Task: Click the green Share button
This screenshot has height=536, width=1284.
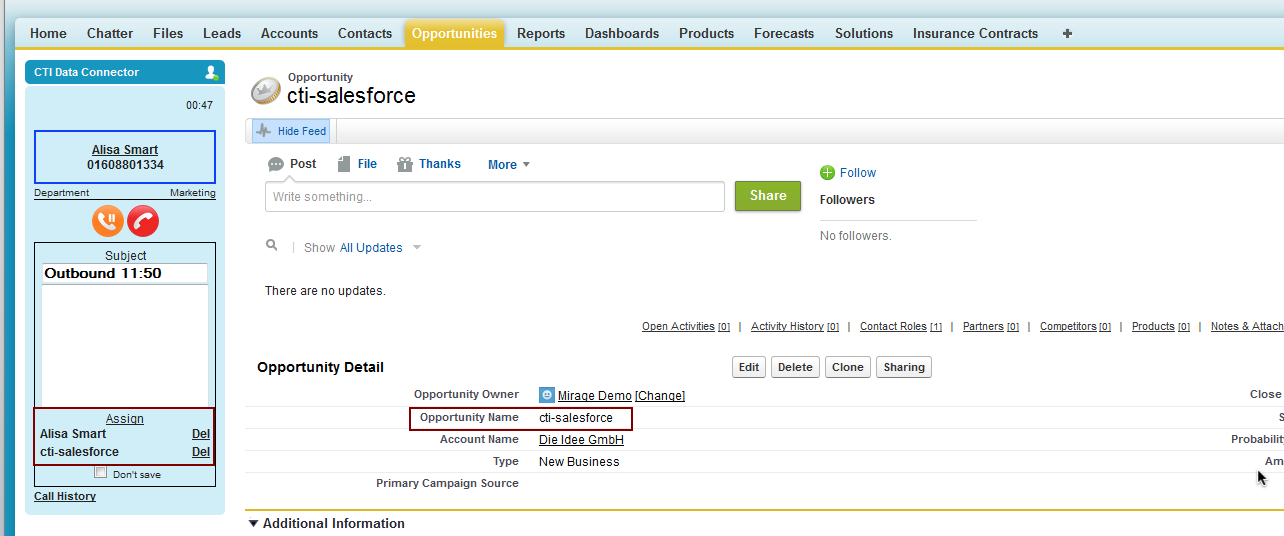Action: pyautogui.click(x=768, y=196)
